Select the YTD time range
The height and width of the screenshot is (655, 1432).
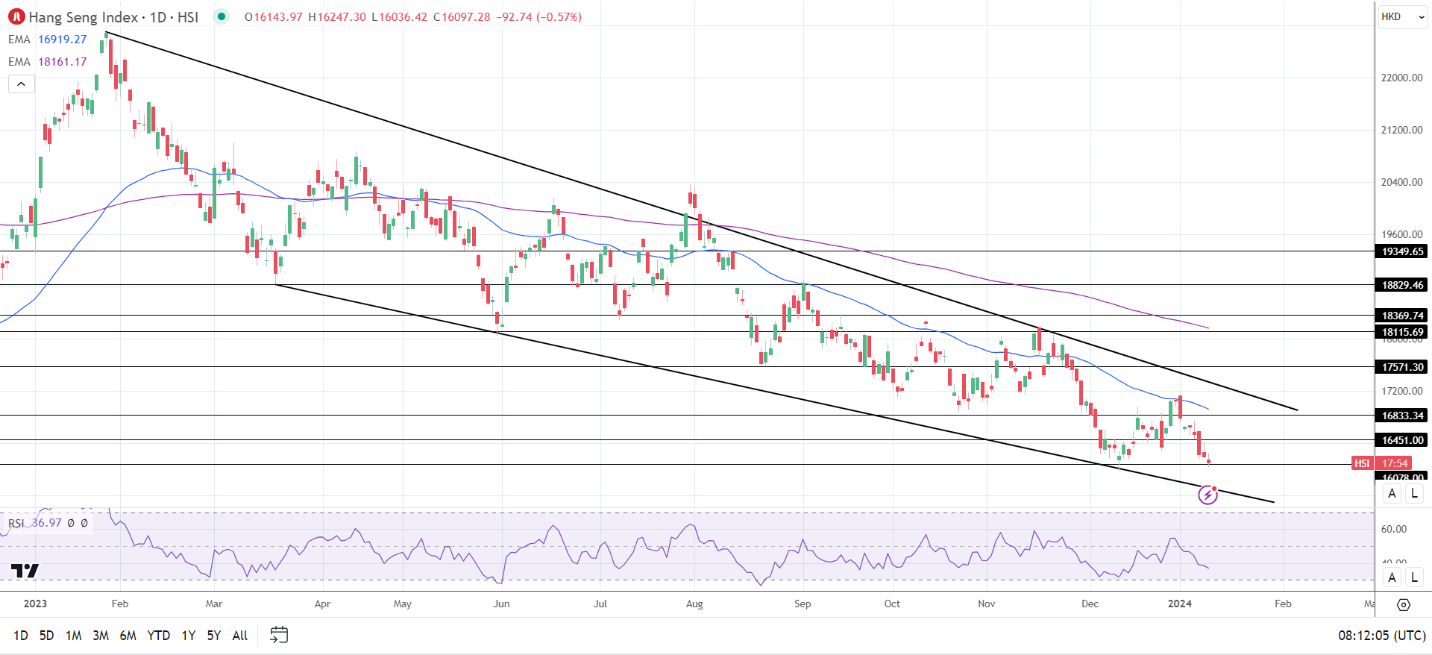158,635
